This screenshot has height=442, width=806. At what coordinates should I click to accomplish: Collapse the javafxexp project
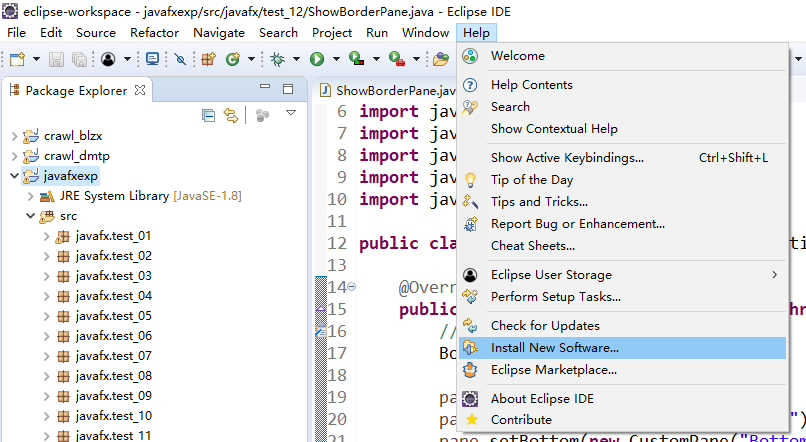pyautogui.click(x=14, y=176)
